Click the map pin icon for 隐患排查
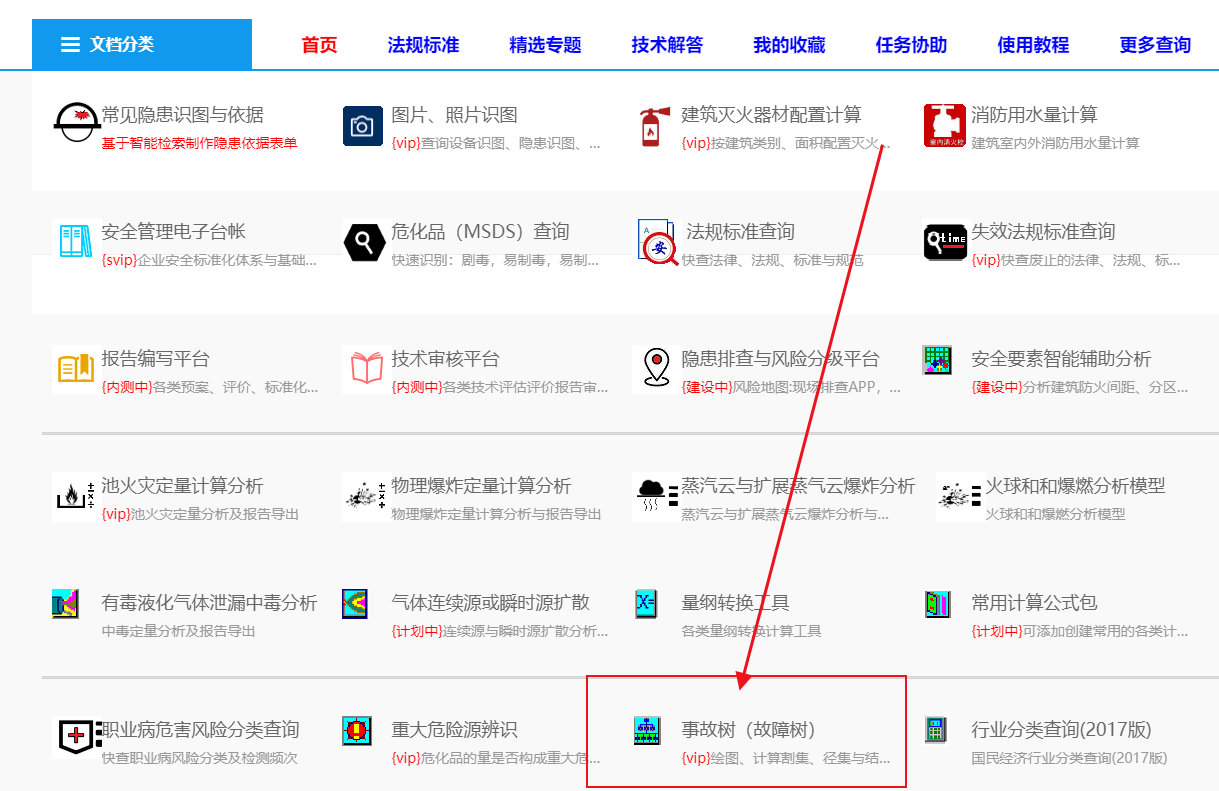The image size is (1219, 791). pyautogui.click(x=656, y=368)
